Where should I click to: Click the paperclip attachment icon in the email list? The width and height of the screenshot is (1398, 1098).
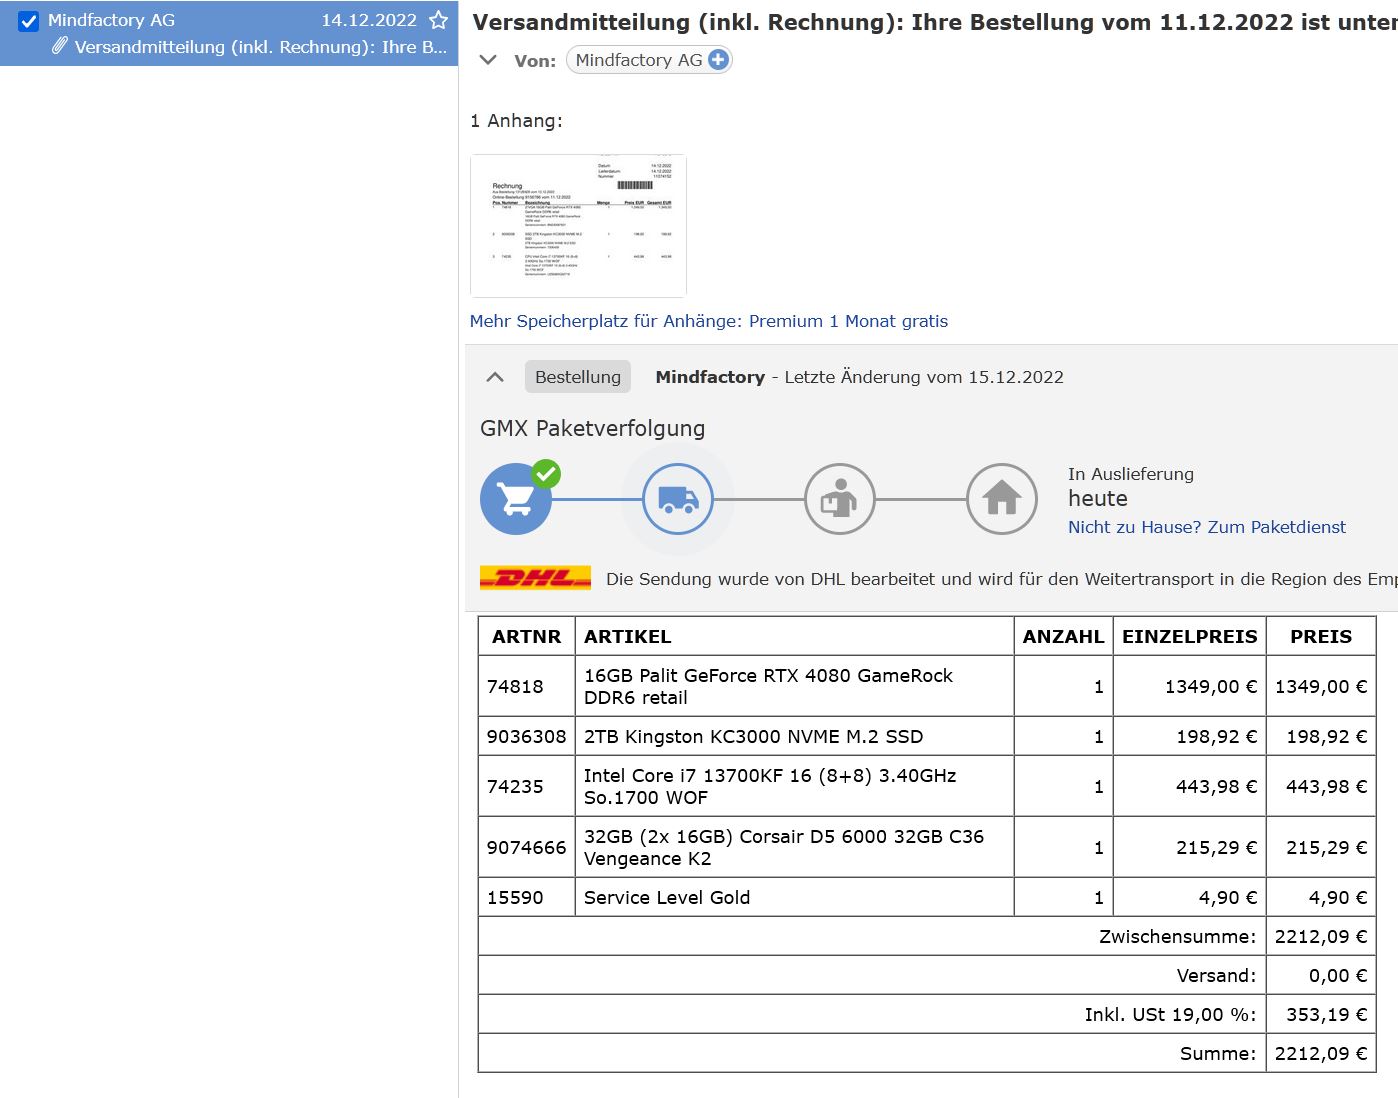[60, 46]
